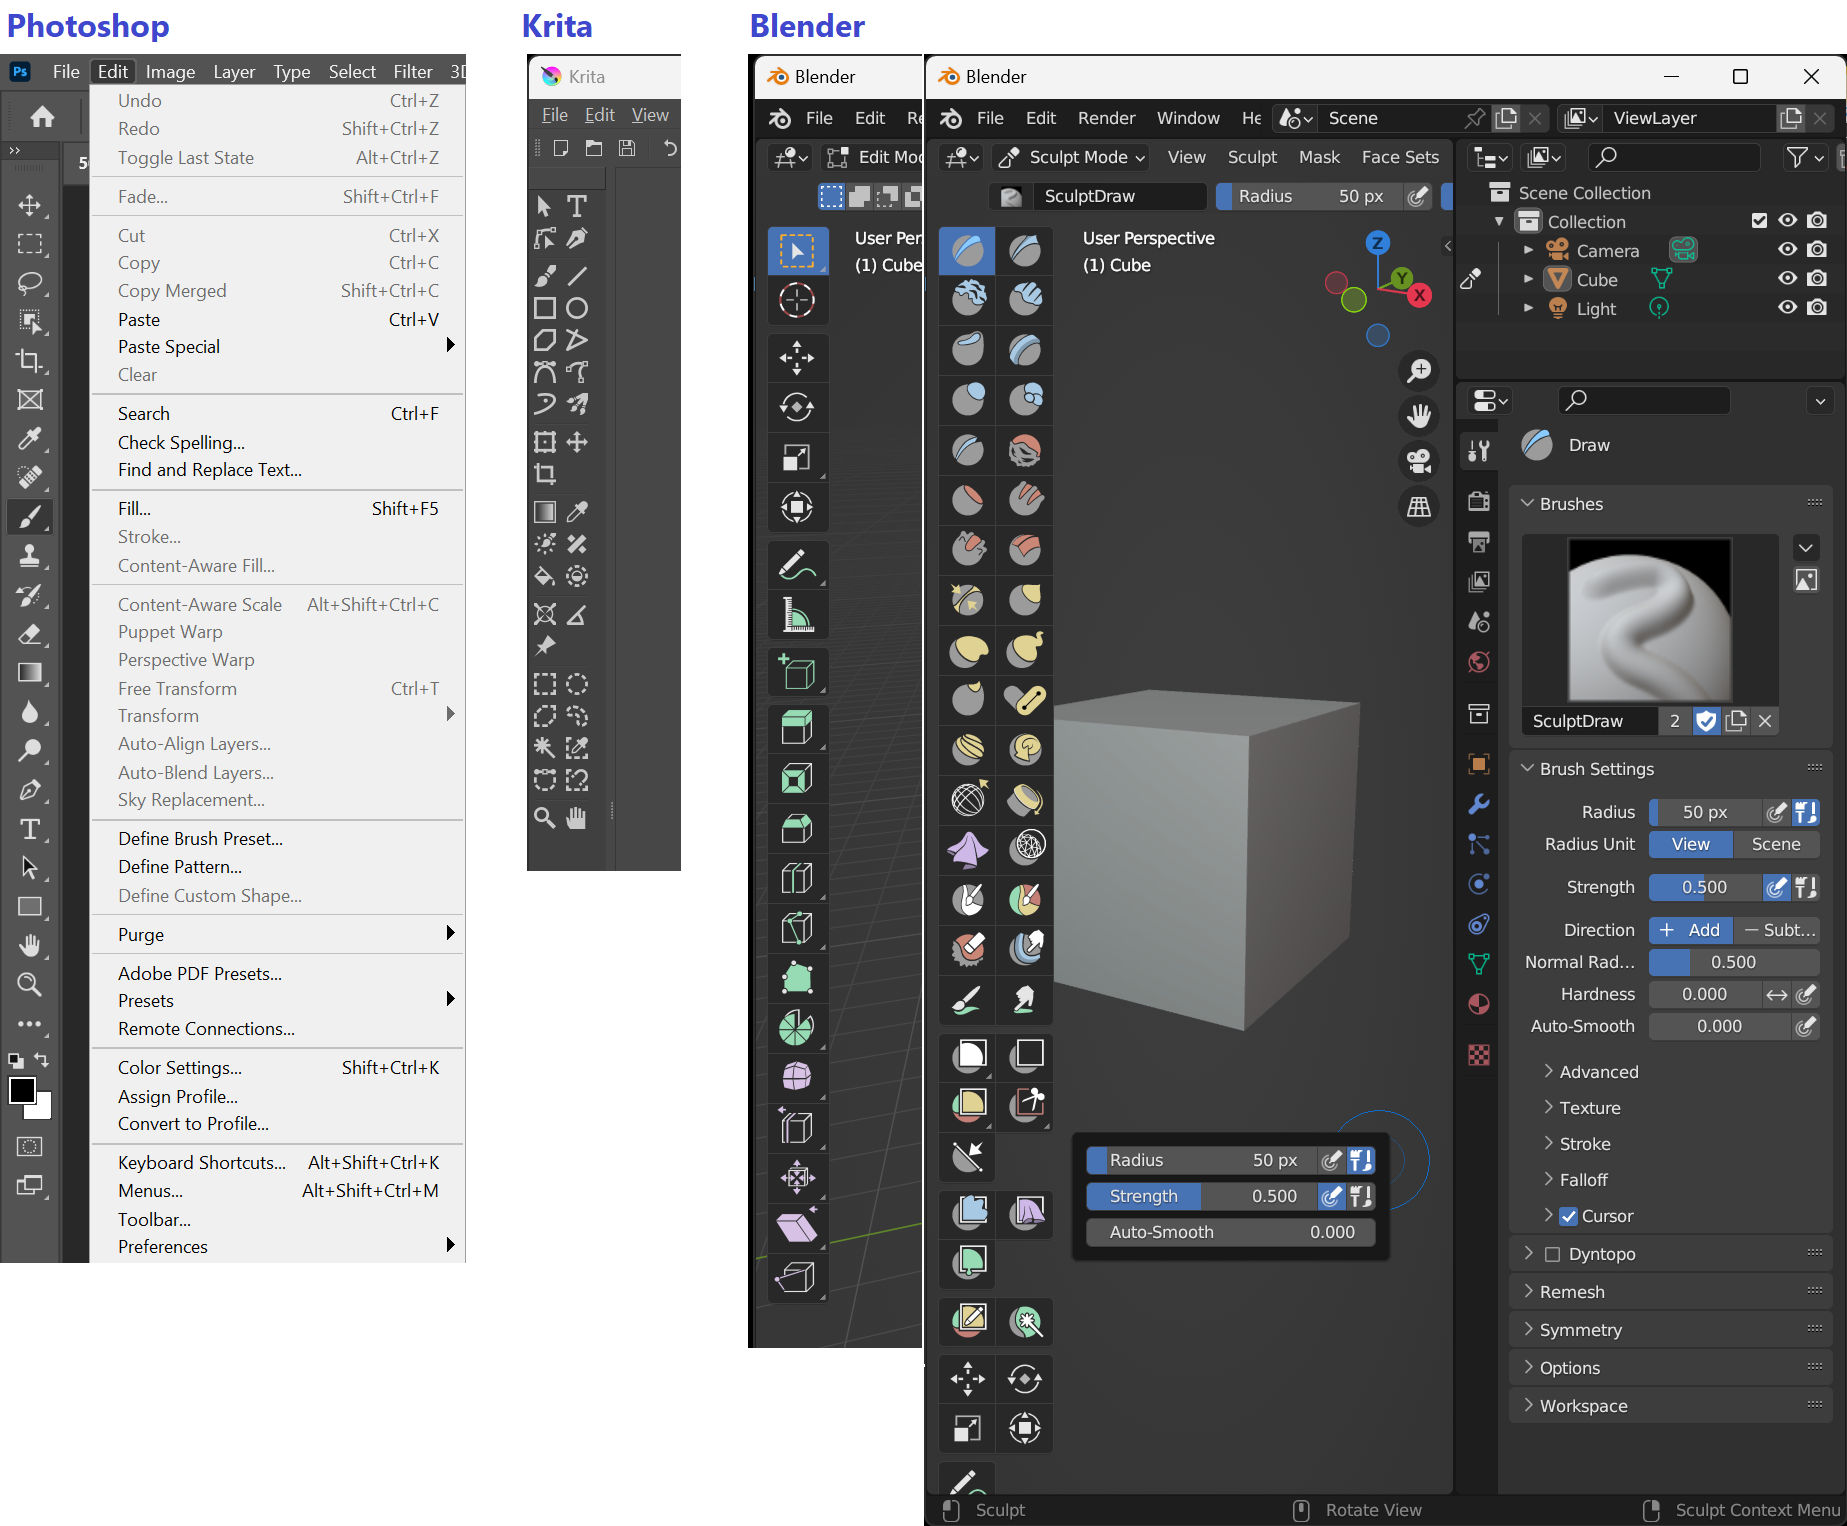Click the Strength slider in Brush Settings
This screenshot has width=1847, height=1526.
[x=1703, y=887]
